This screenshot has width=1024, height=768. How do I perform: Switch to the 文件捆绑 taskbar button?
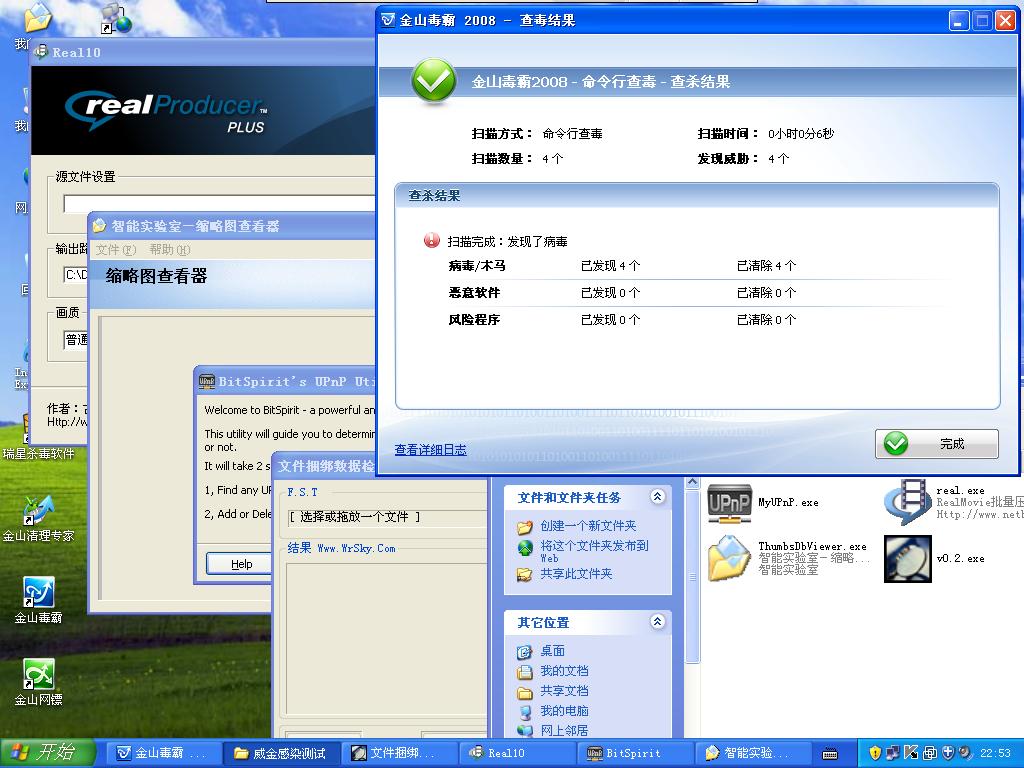pyautogui.click(x=398, y=753)
